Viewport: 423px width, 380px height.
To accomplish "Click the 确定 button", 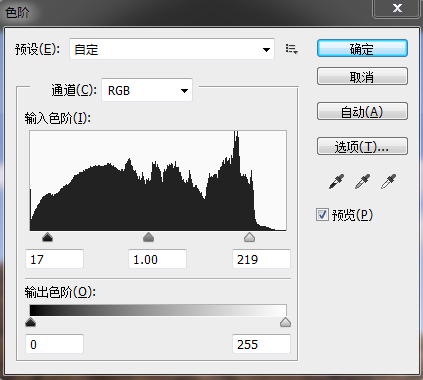I will pyautogui.click(x=362, y=49).
